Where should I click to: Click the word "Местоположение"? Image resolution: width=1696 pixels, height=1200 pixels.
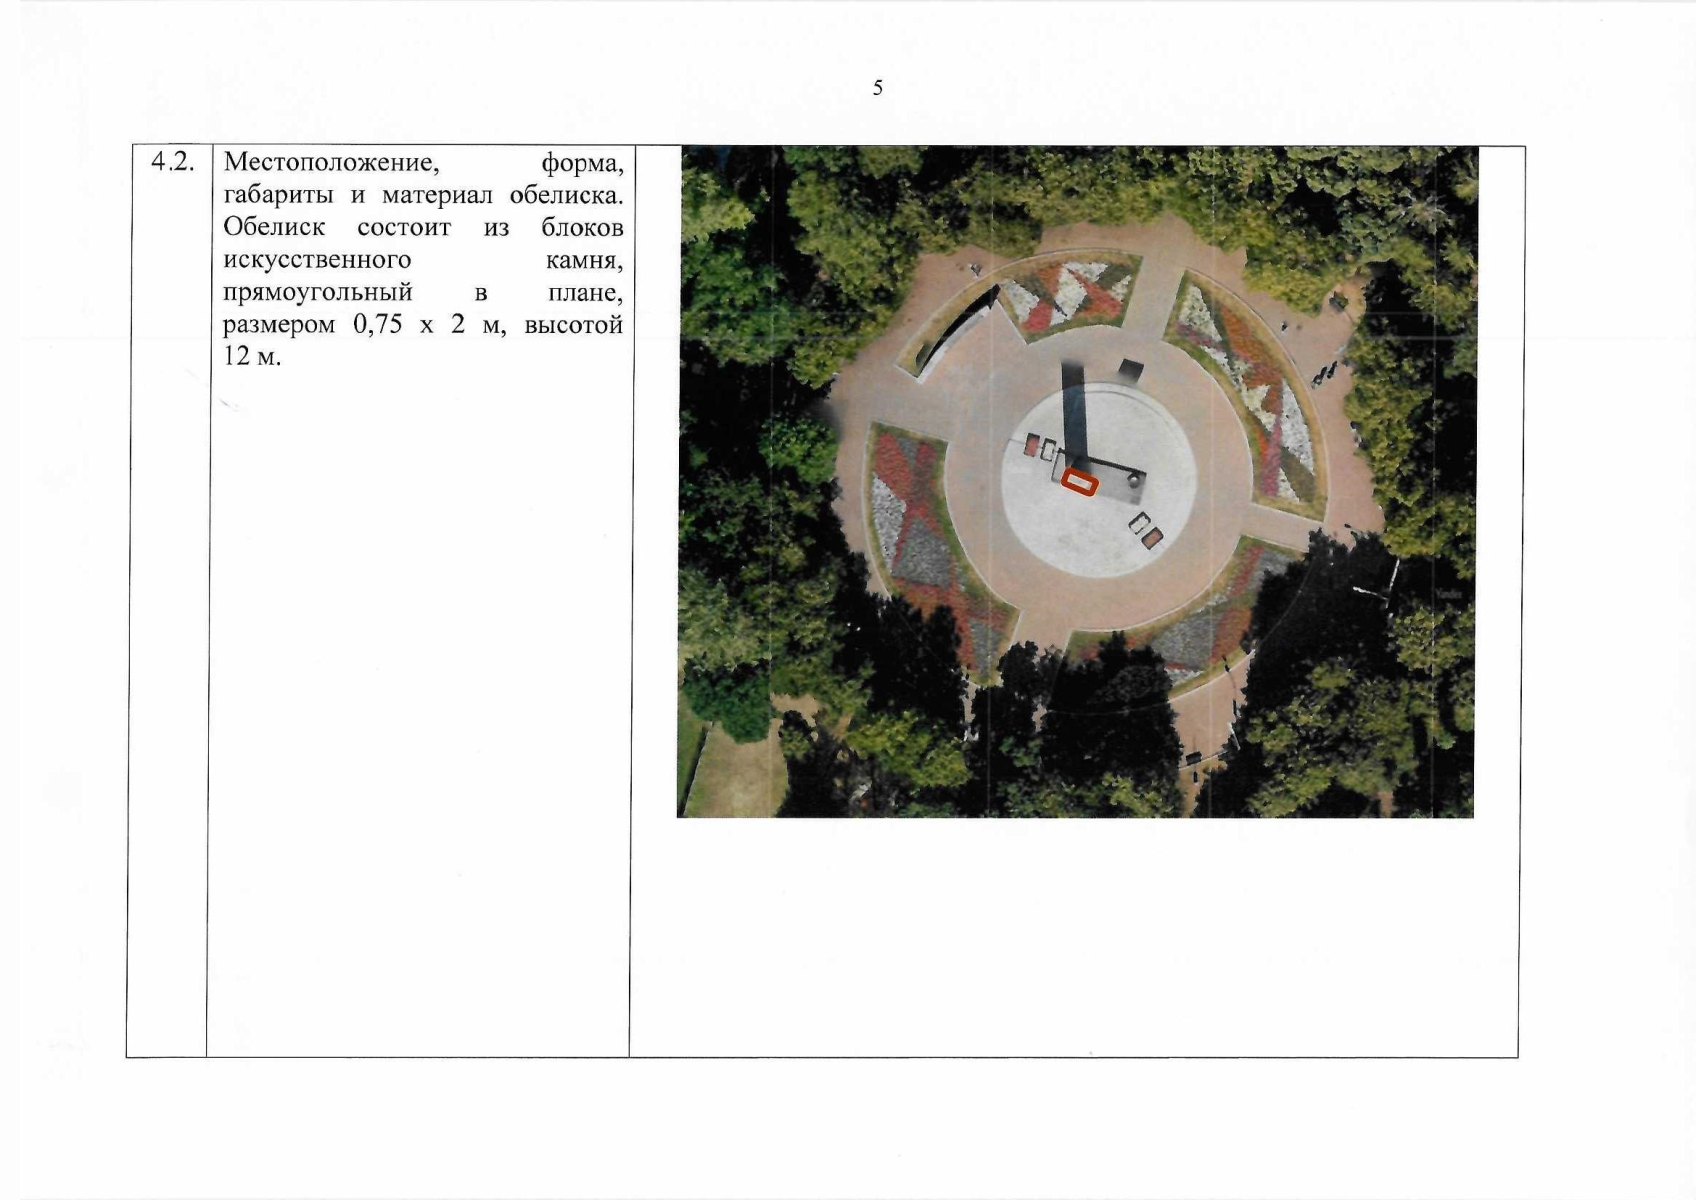coord(331,162)
